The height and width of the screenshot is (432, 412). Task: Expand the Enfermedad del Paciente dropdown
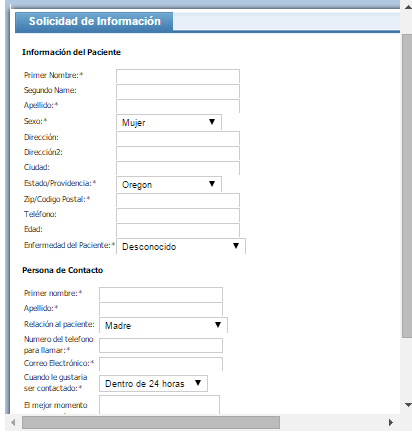[181, 246]
